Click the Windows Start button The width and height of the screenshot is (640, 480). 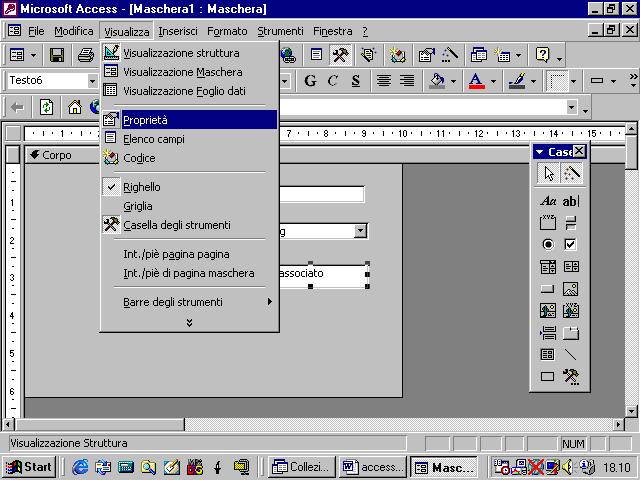[x=29, y=467]
